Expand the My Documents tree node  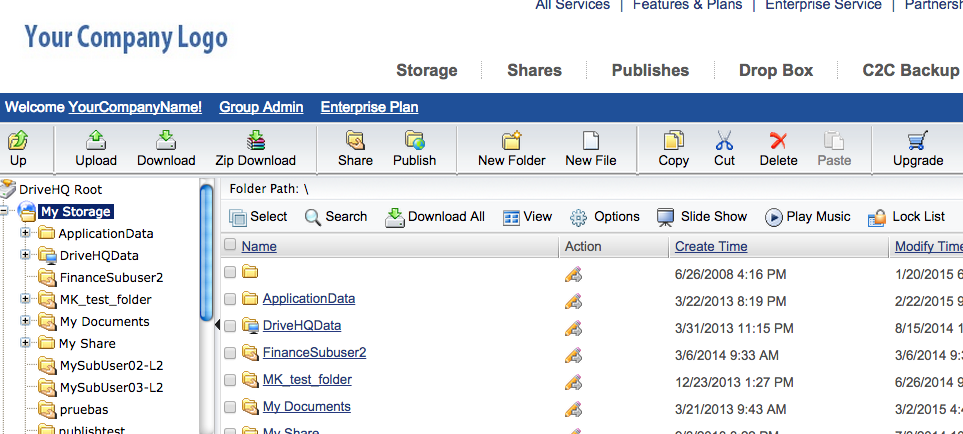(26, 321)
